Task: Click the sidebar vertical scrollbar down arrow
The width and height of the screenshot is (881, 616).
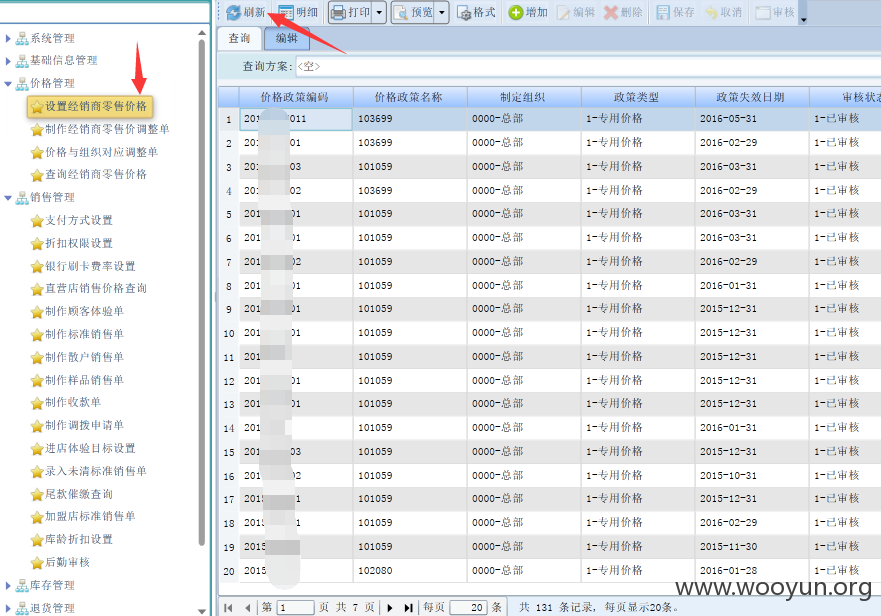Action: pyautogui.click(x=202, y=611)
